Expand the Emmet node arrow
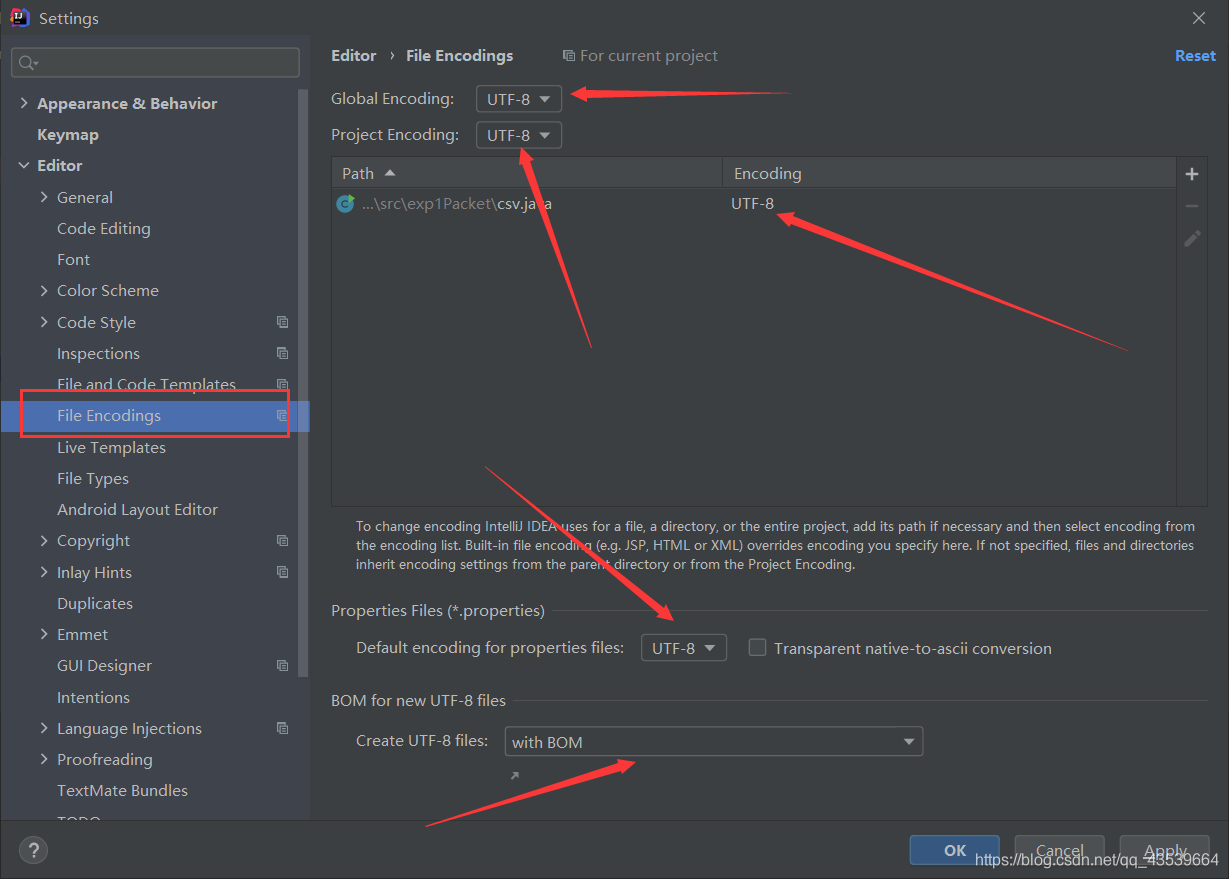Screen dimensions: 1229x879 pyautogui.click(x=44, y=634)
